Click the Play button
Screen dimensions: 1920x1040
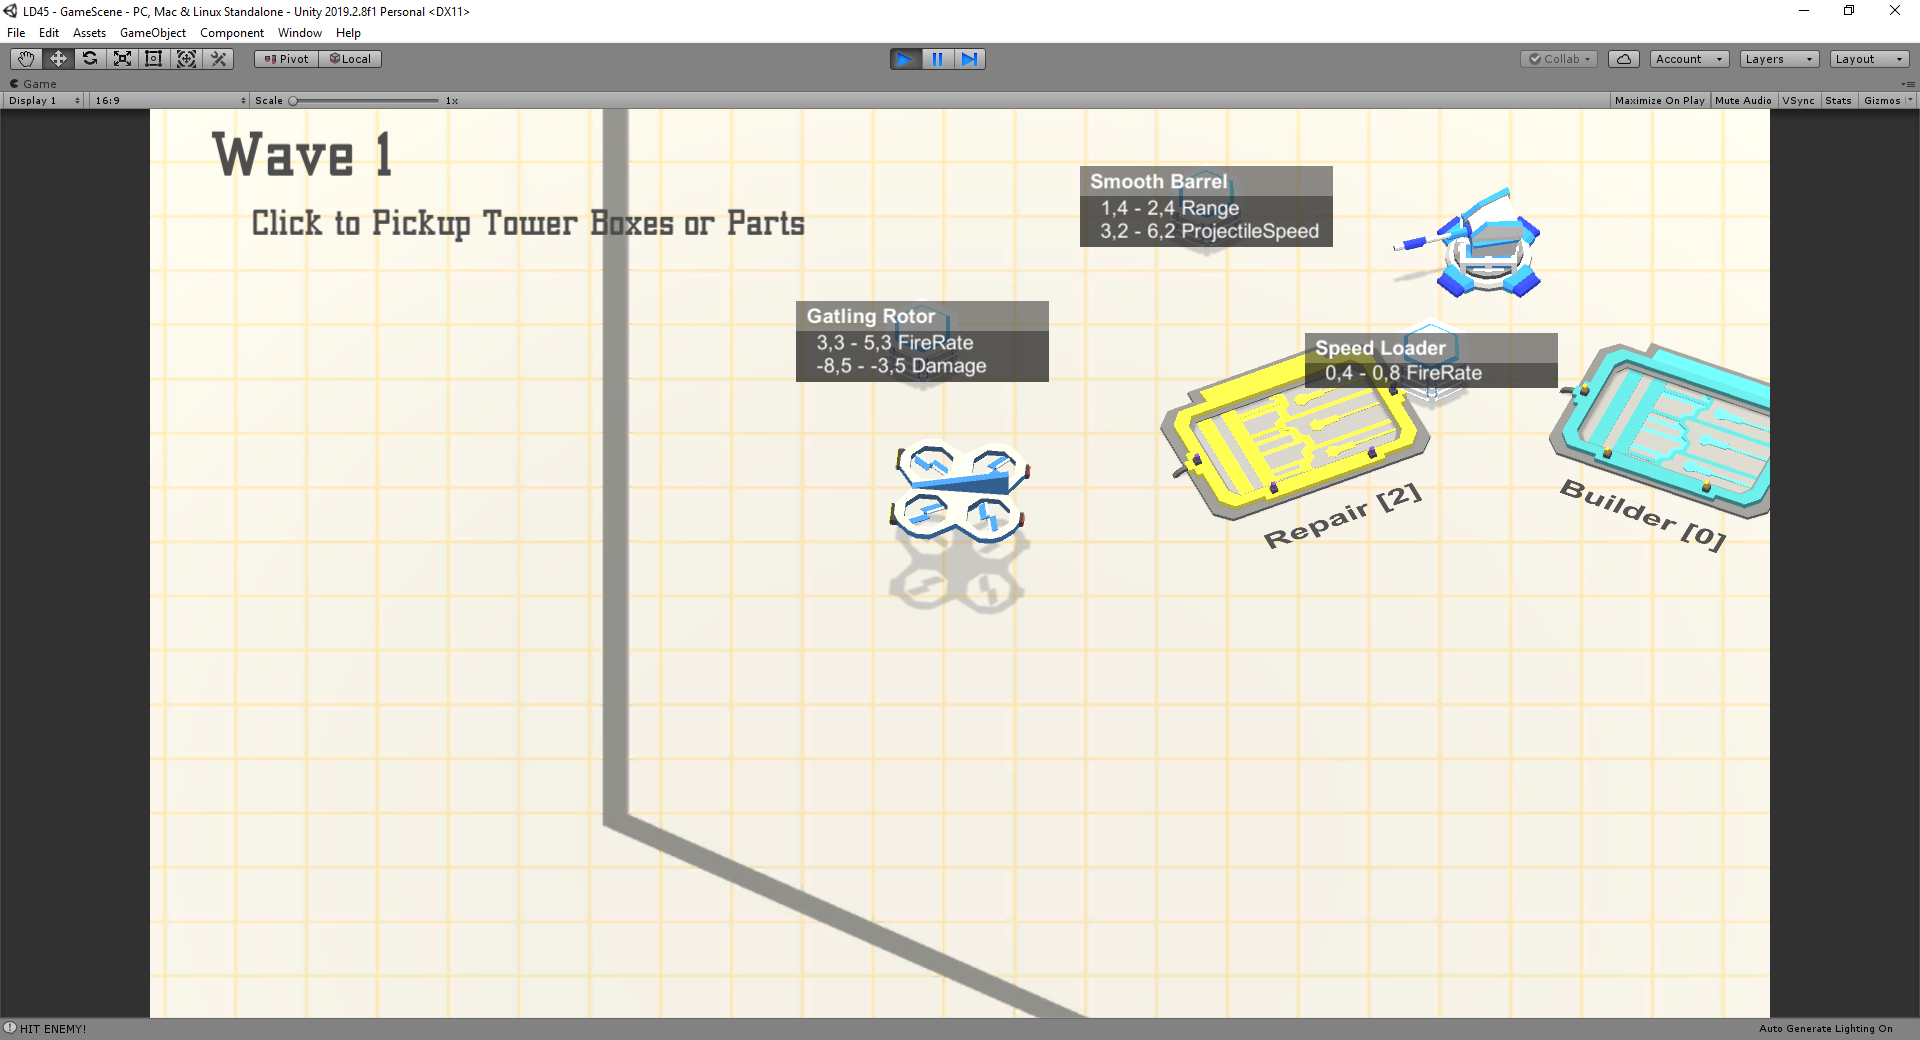tap(905, 59)
